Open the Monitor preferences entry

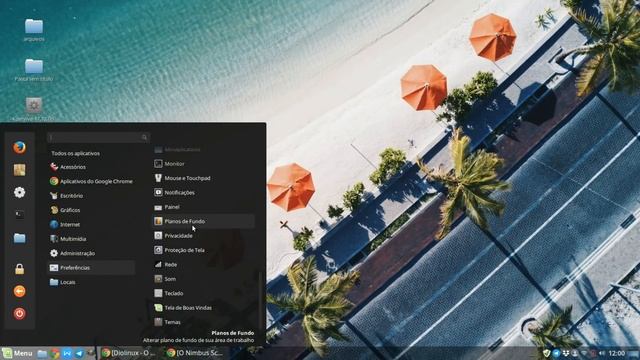(204, 164)
